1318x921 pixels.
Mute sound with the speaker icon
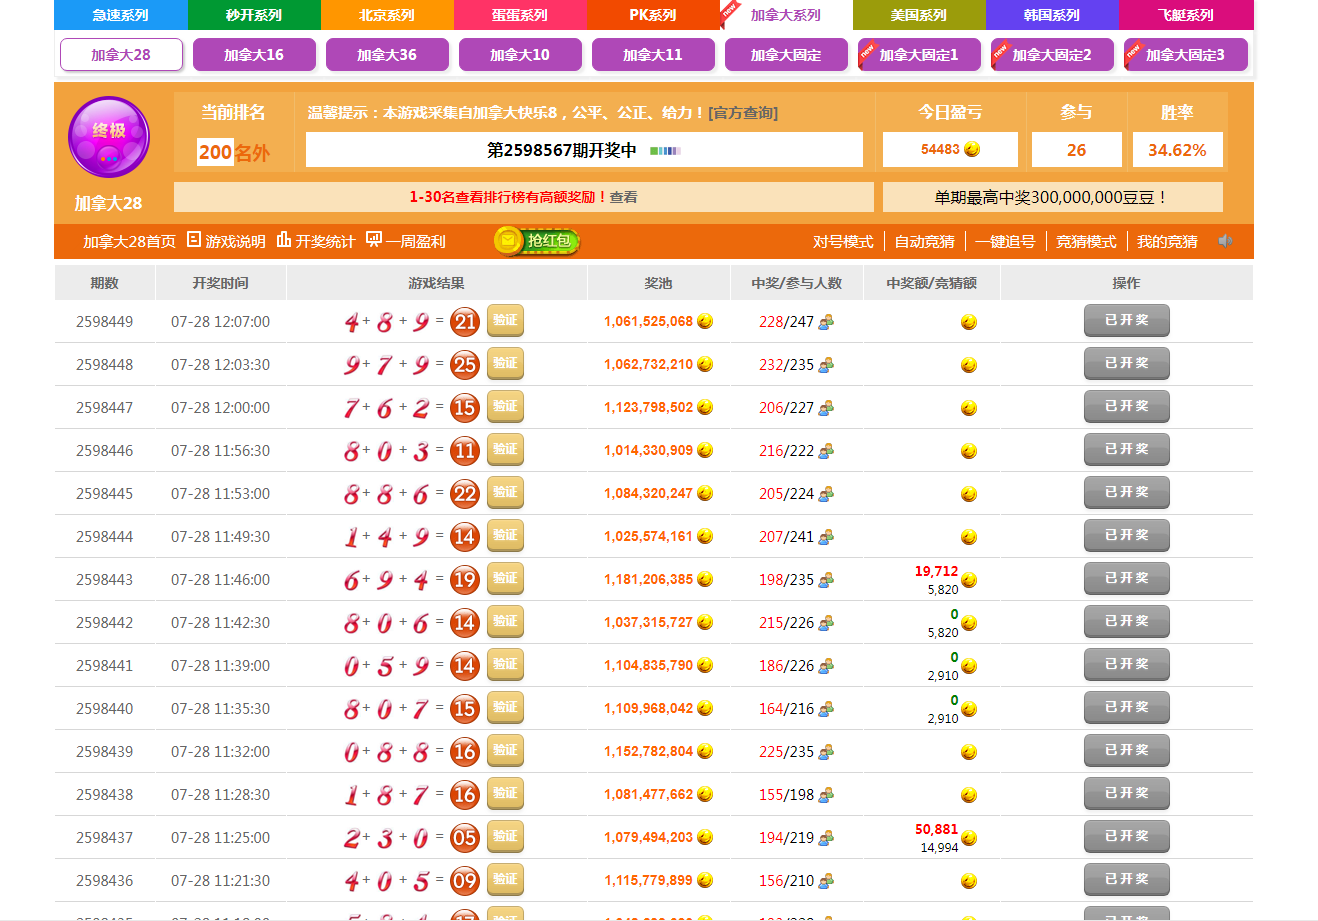click(1225, 241)
